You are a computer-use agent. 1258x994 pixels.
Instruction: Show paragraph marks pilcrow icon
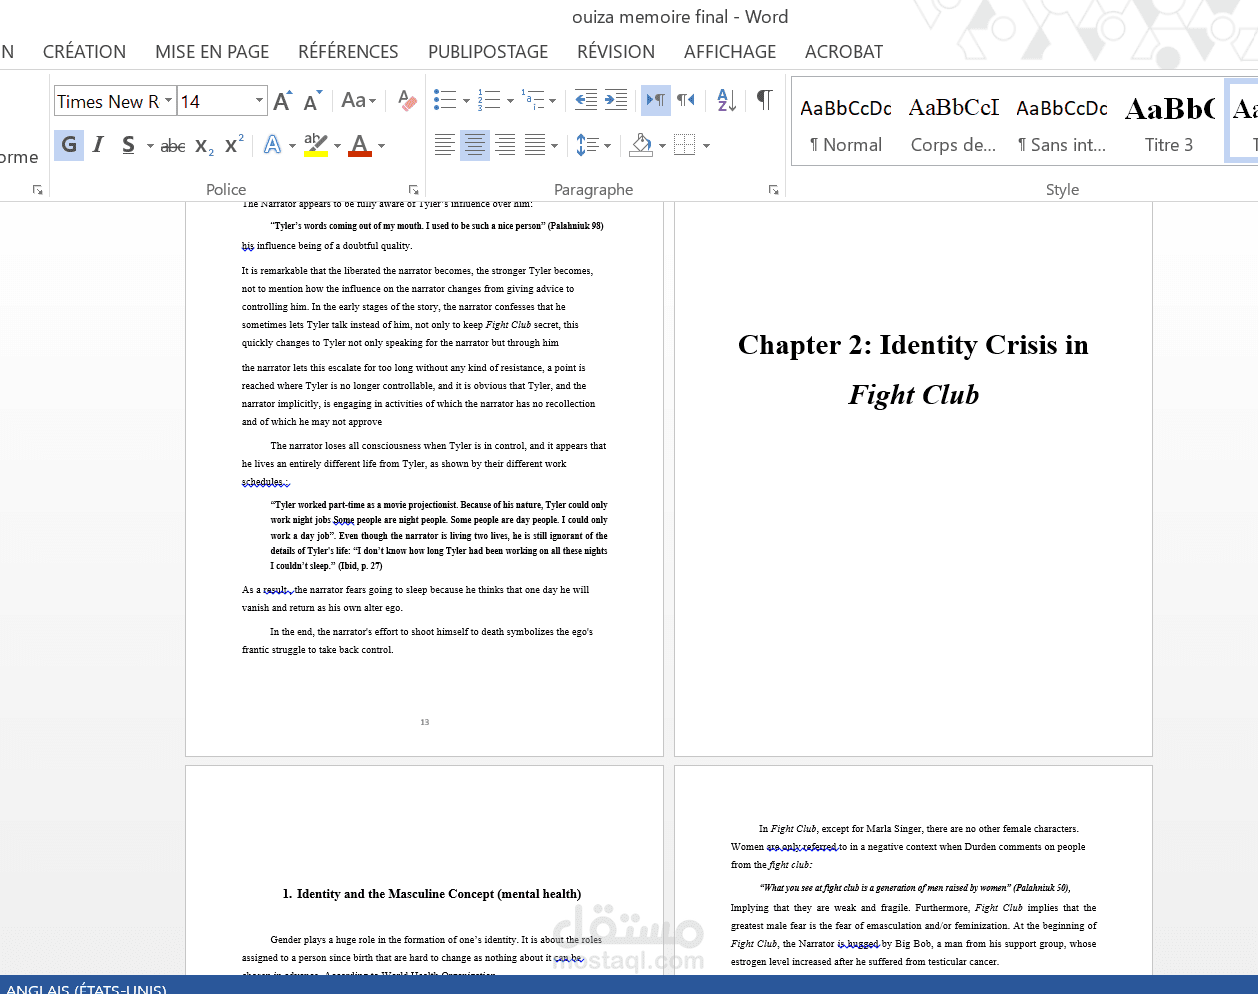[764, 100]
